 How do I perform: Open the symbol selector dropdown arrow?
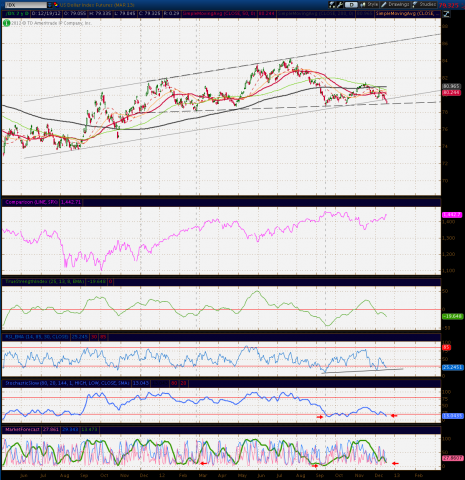(50, 5)
